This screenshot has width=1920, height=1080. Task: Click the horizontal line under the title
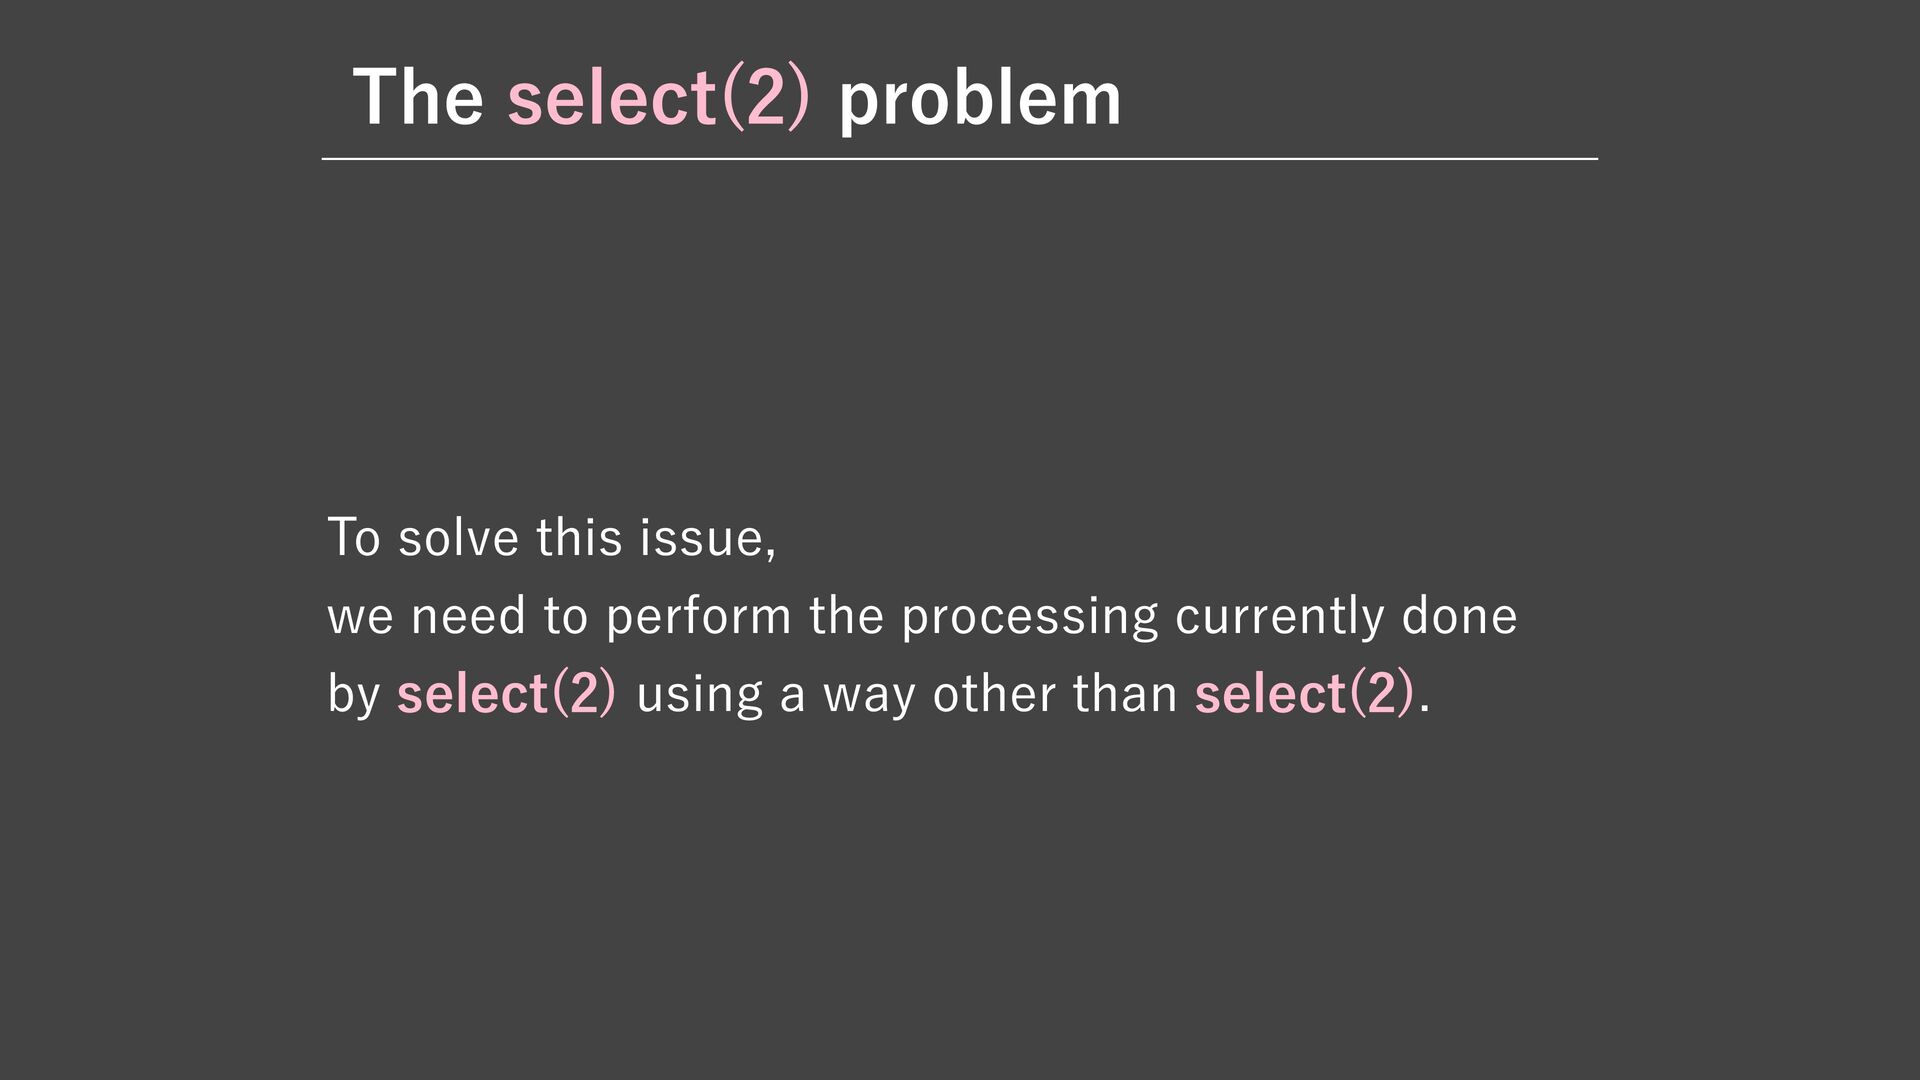[x=960, y=158]
